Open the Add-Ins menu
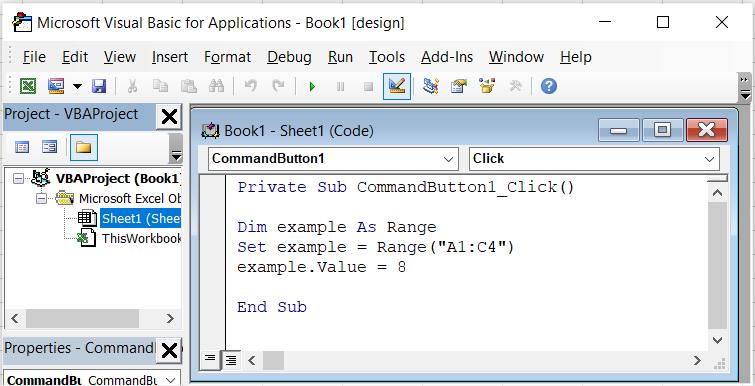 tap(447, 57)
